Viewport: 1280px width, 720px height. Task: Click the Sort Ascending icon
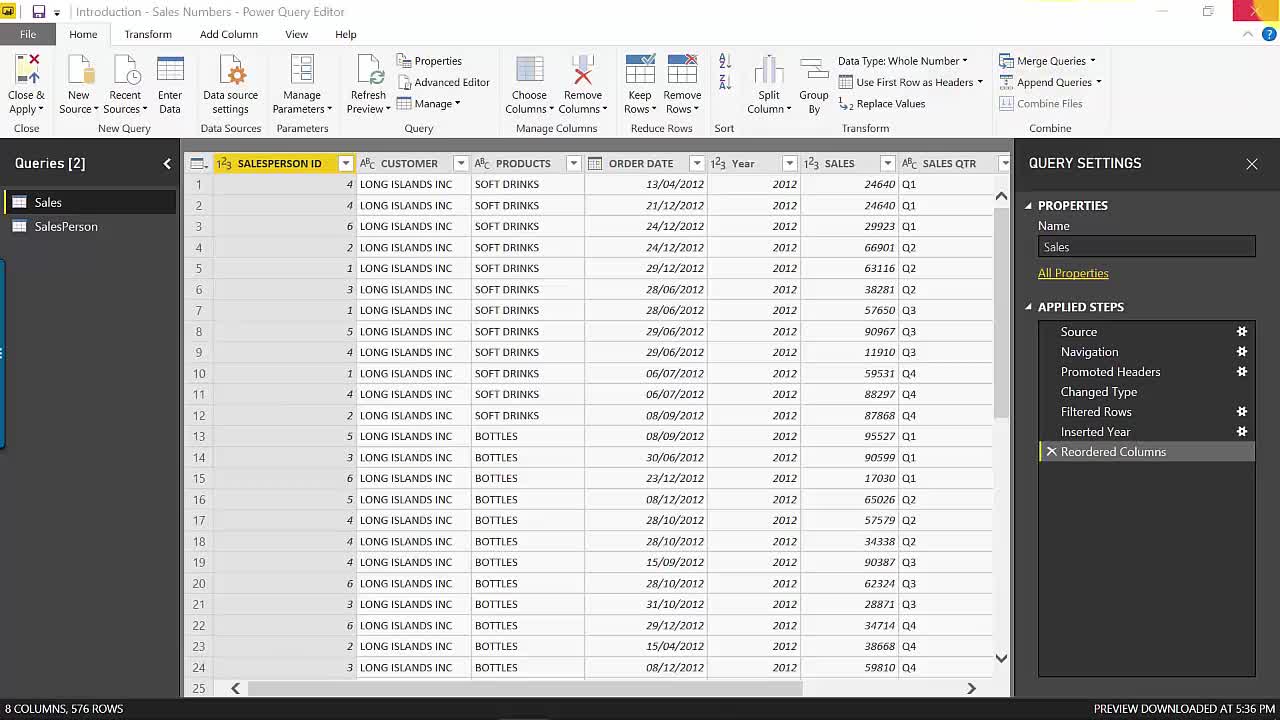(725, 62)
